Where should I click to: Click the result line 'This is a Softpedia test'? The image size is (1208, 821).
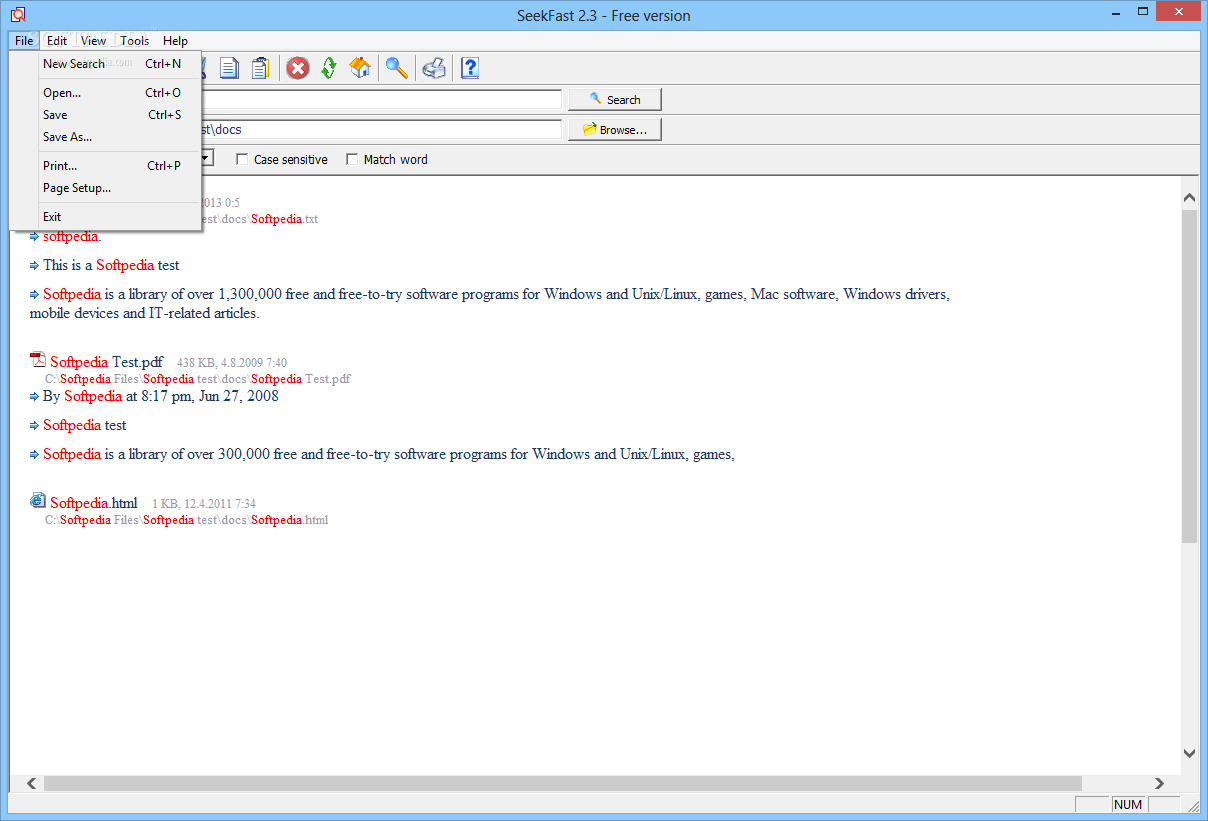point(111,265)
